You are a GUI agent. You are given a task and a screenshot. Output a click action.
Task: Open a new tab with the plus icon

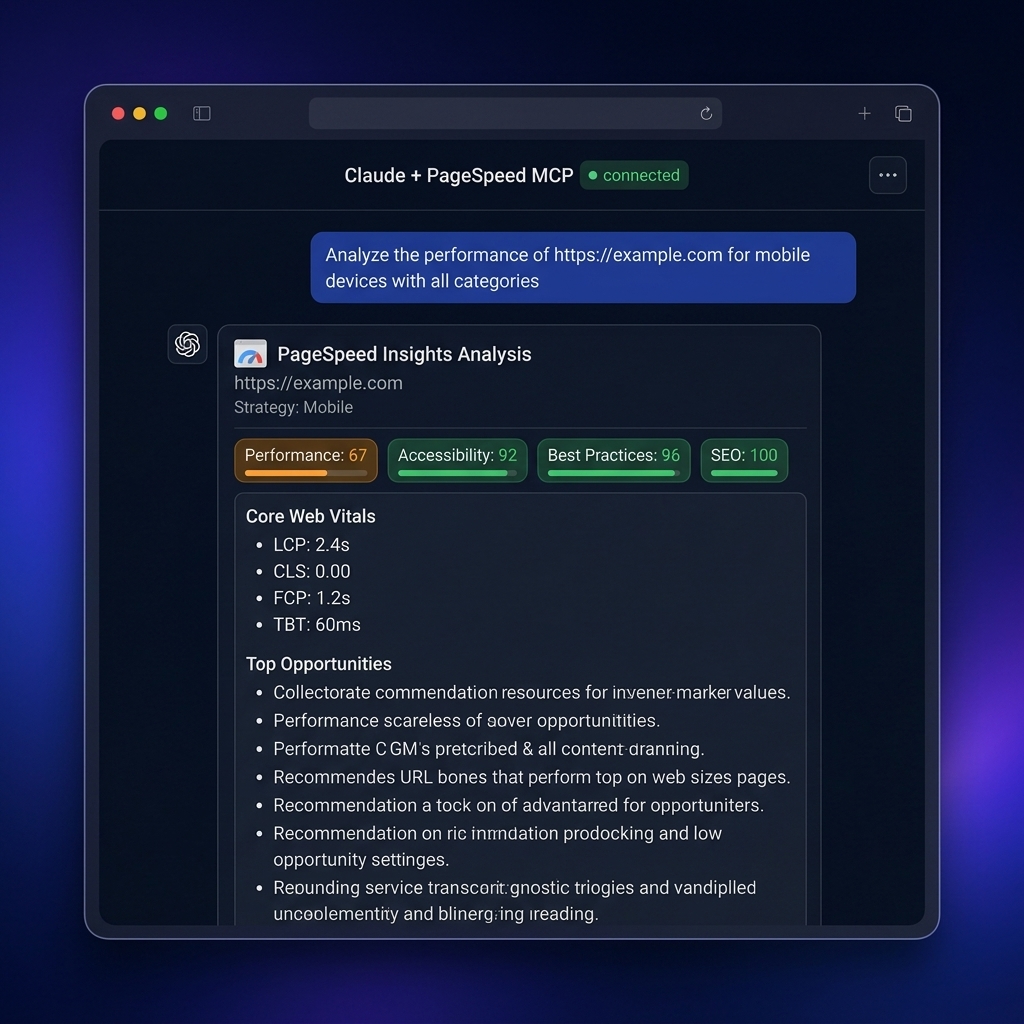click(864, 114)
